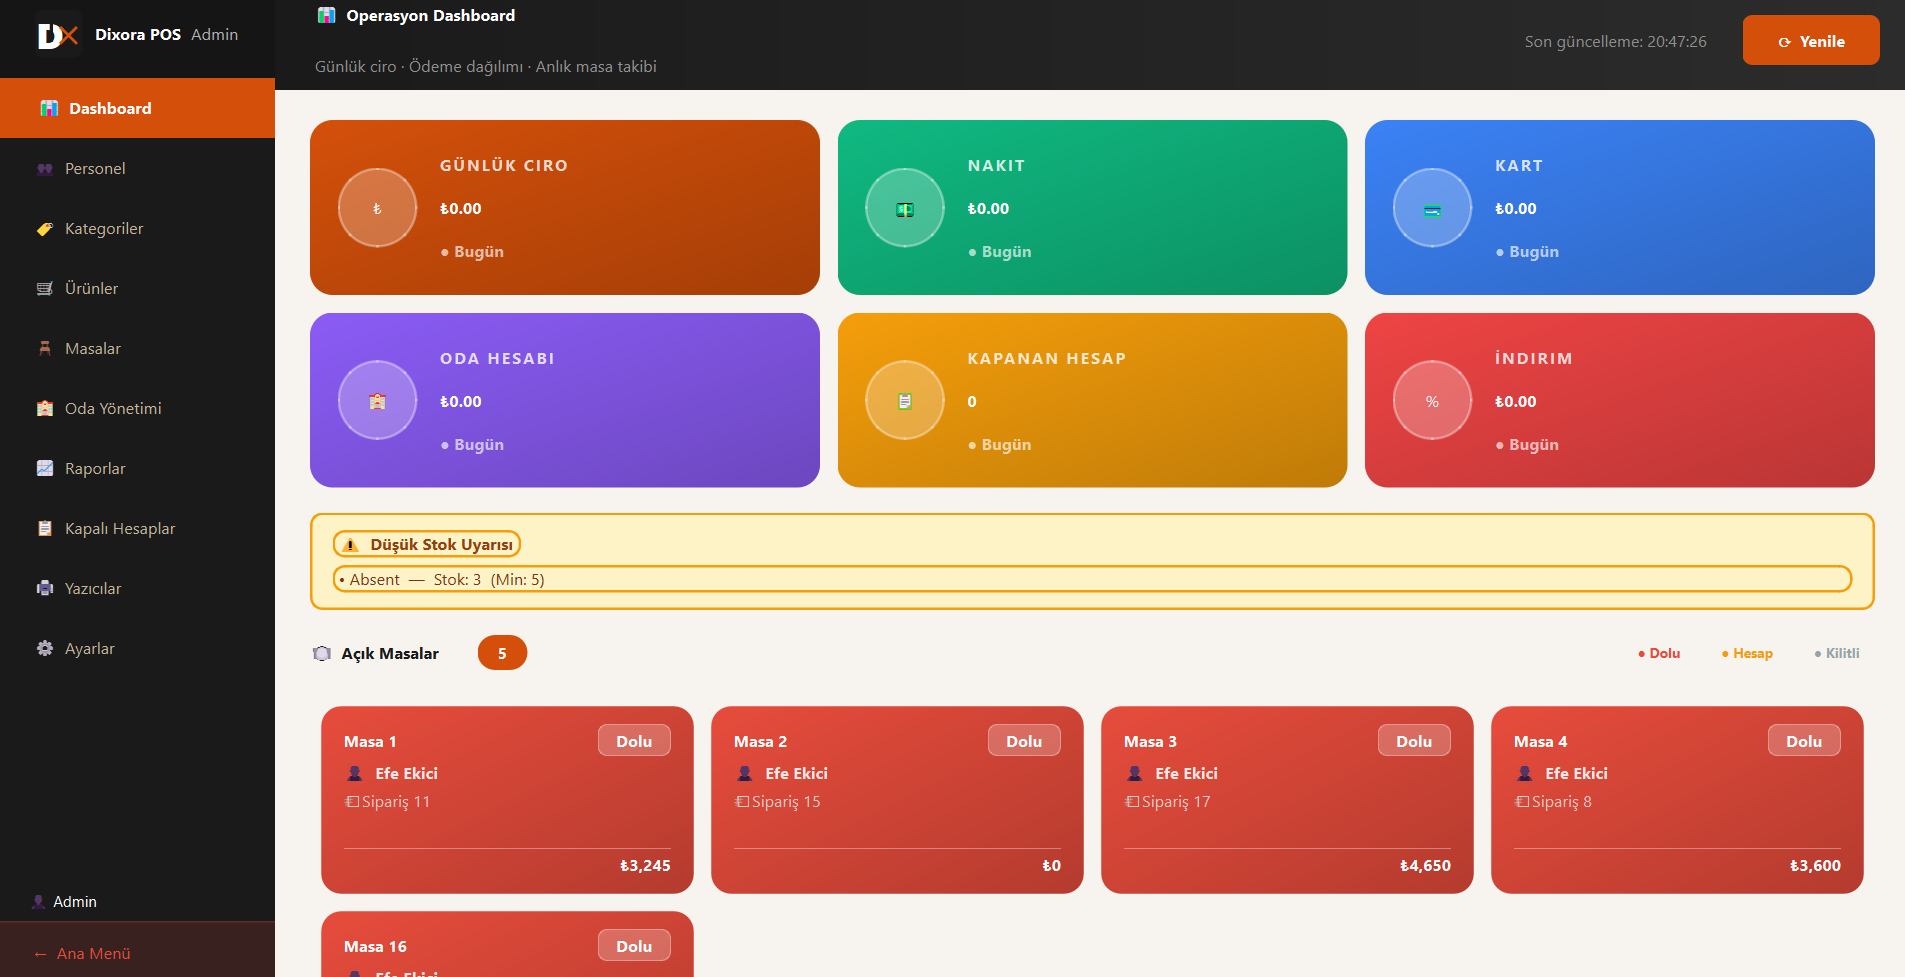Go to Kapalı Hesaplar menu item

click(137, 528)
